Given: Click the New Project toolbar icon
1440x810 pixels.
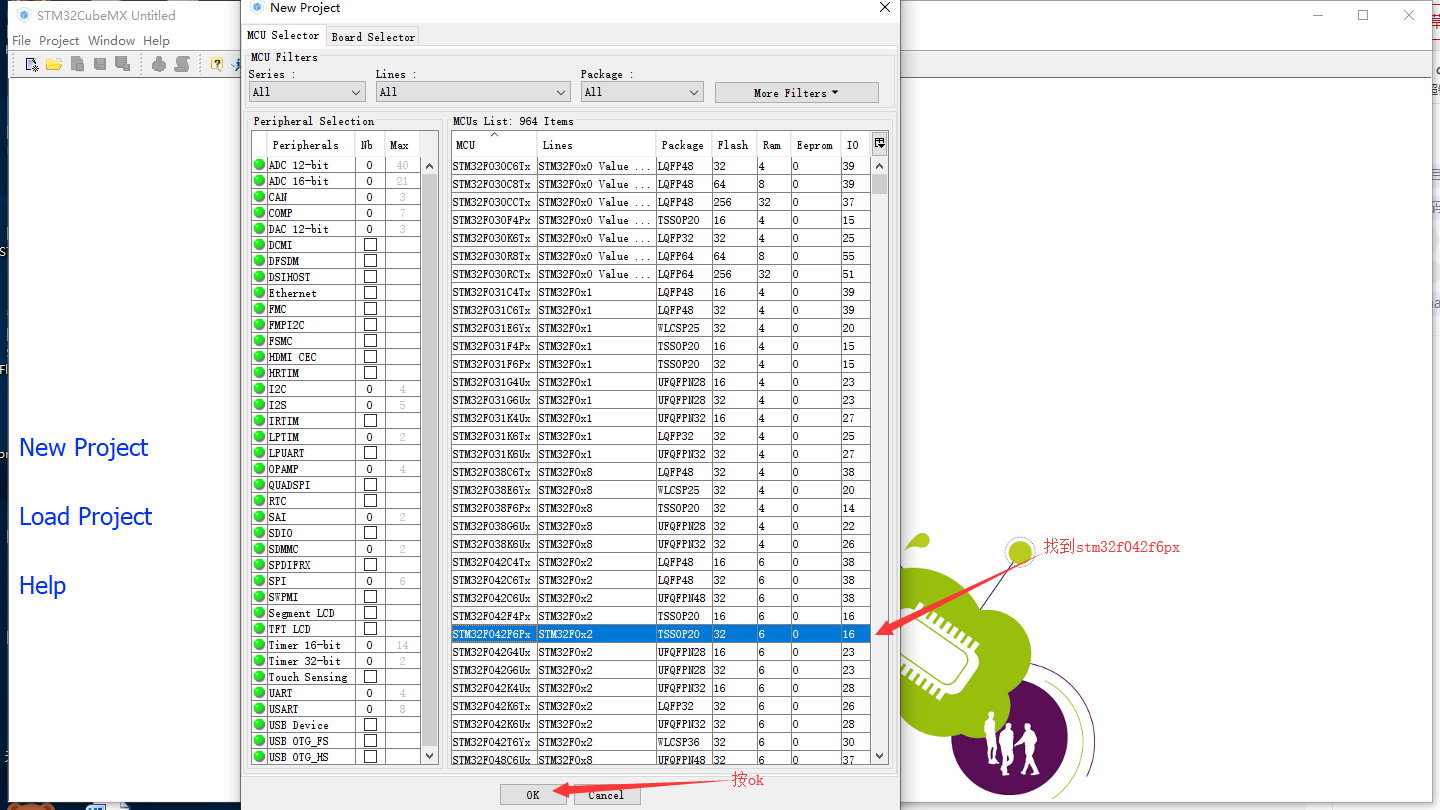Looking at the screenshot, I should (x=31, y=64).
